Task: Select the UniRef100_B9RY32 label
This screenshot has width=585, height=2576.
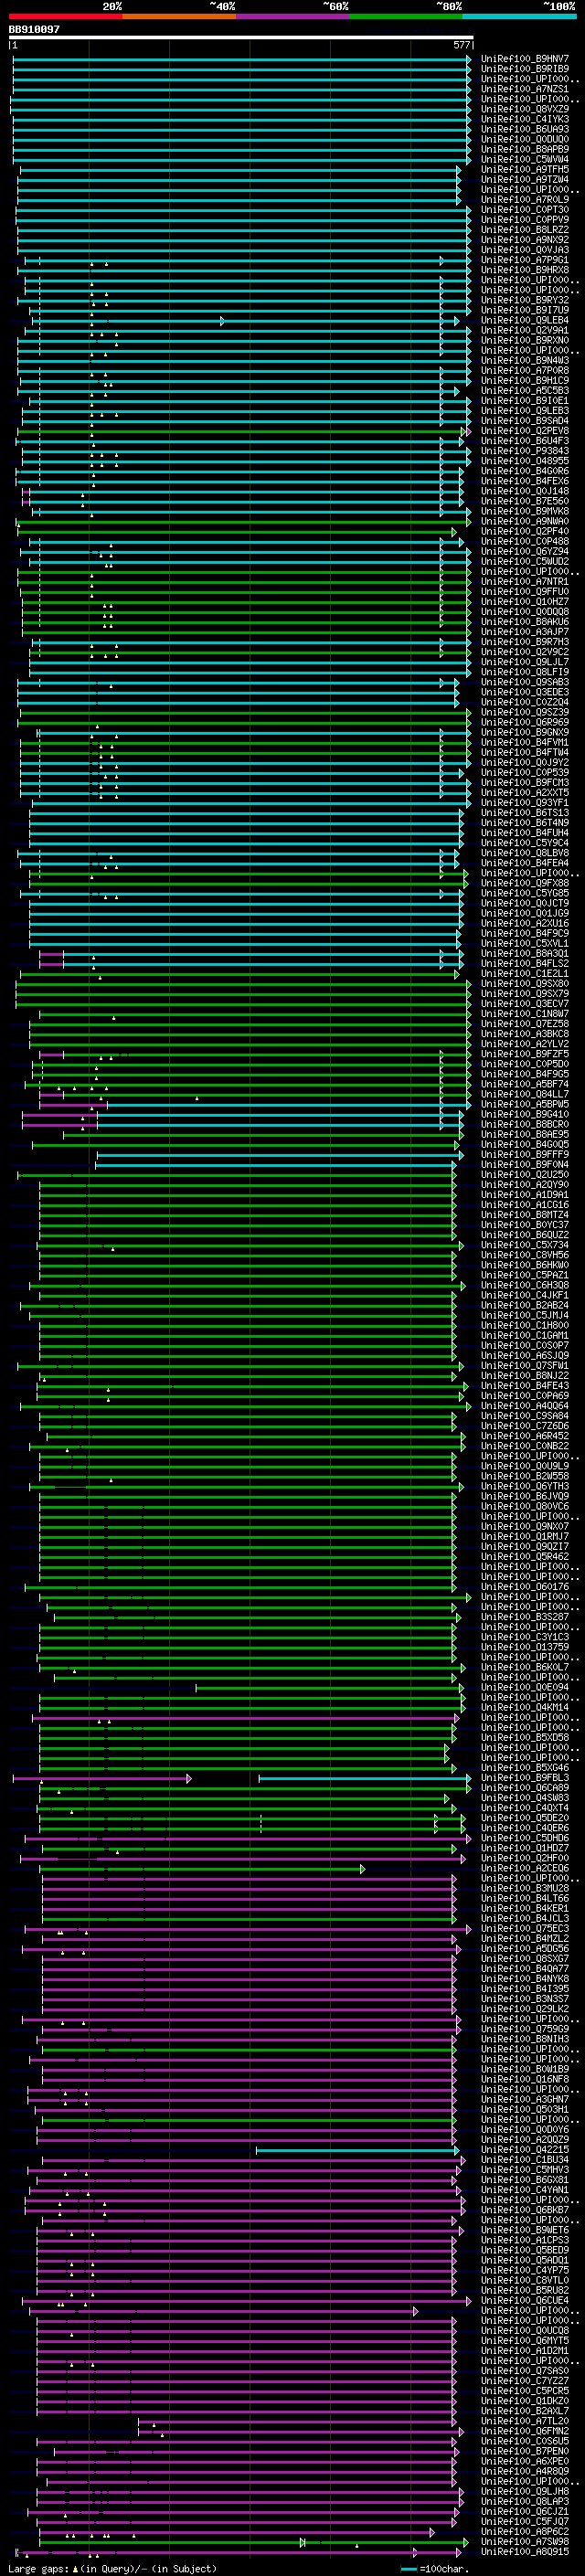Action: pos(525,300)
